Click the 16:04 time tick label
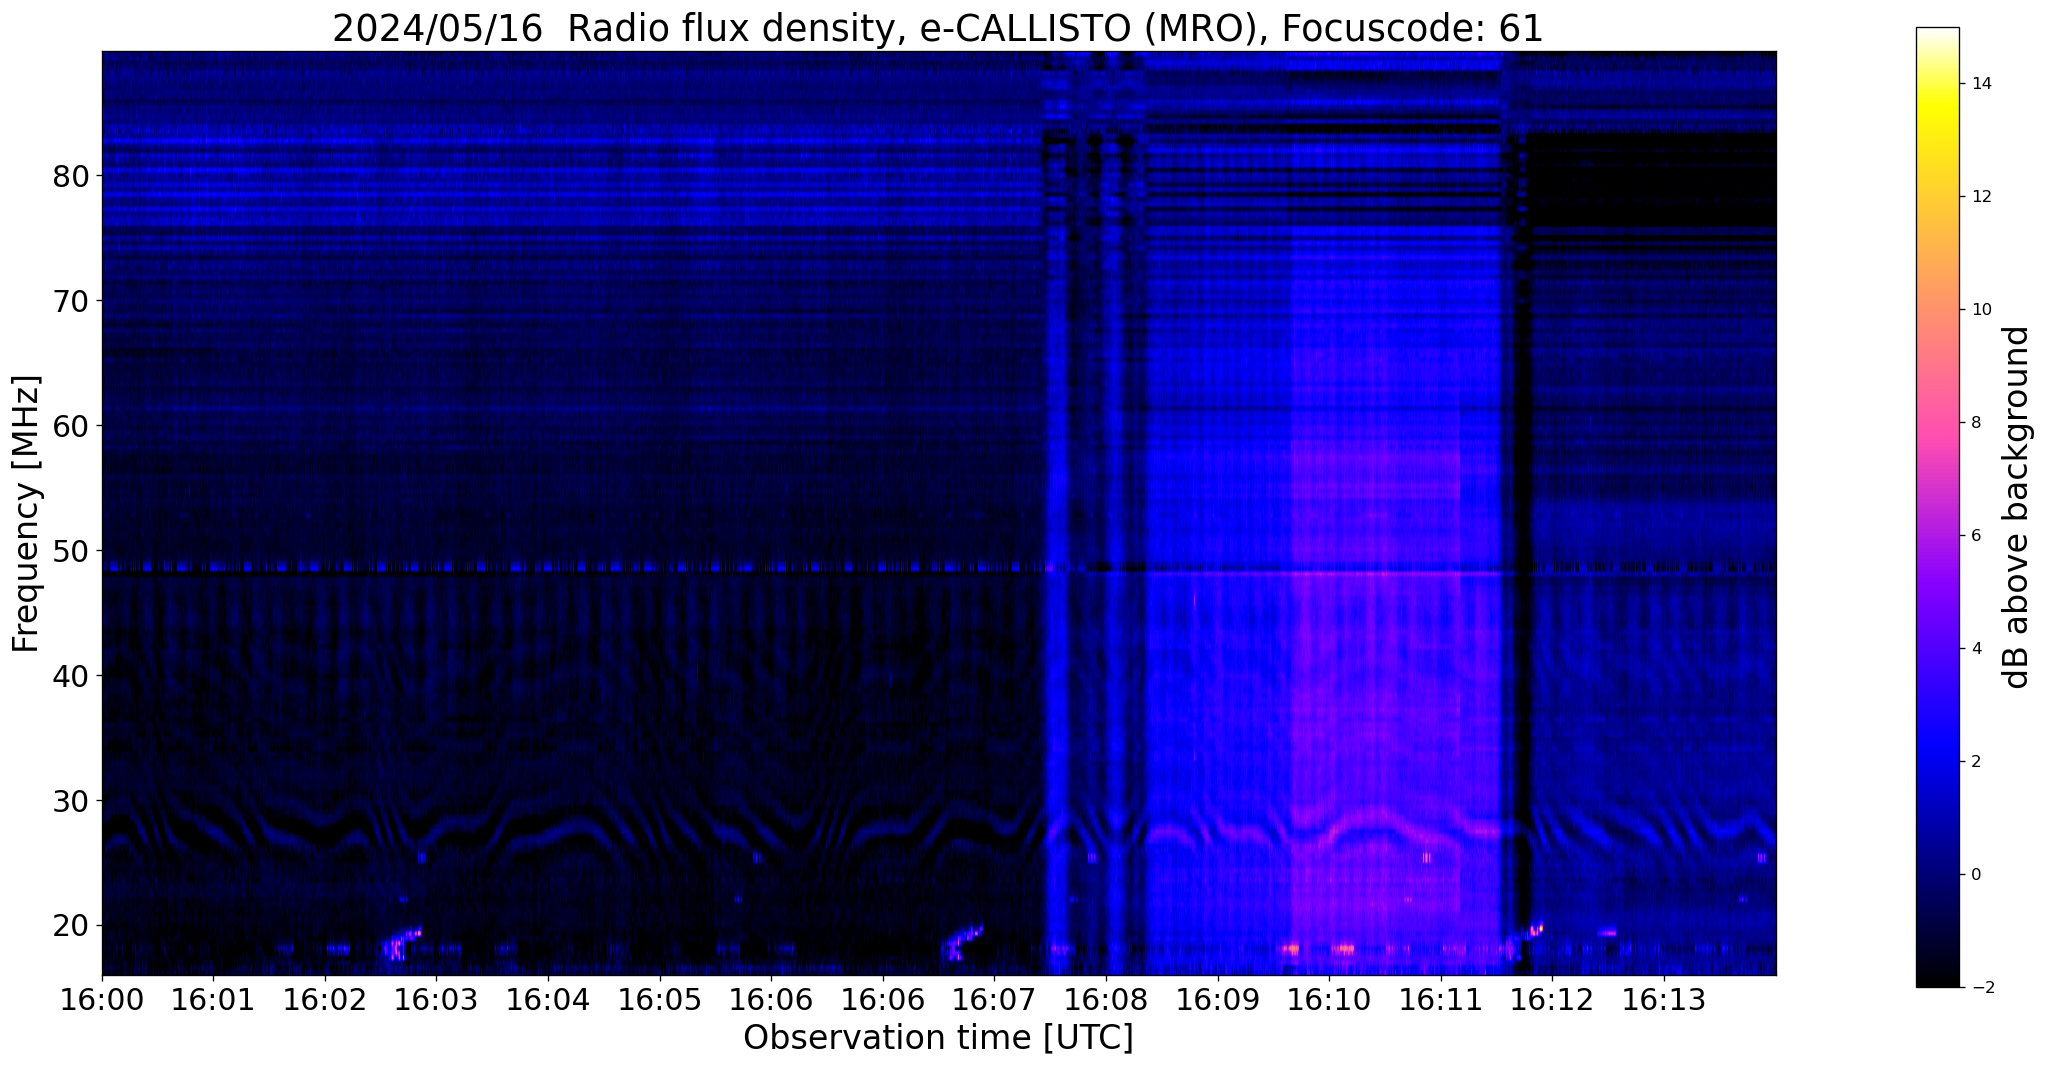2047x1067 pixels. [548, 999]
